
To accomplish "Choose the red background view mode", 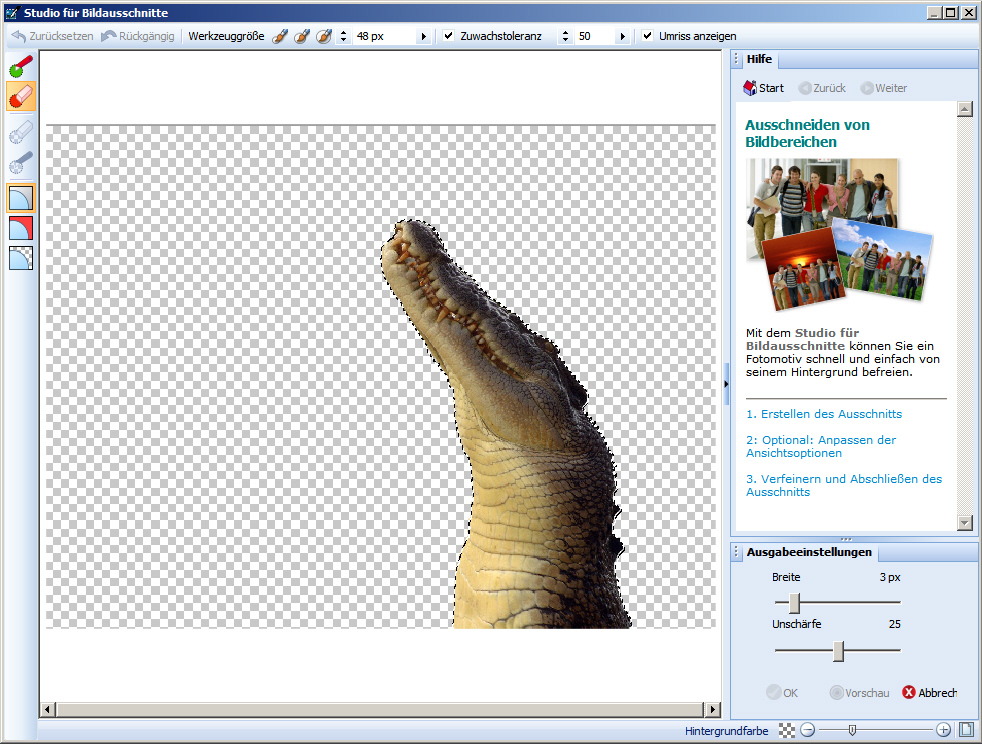I will (21, 228).
